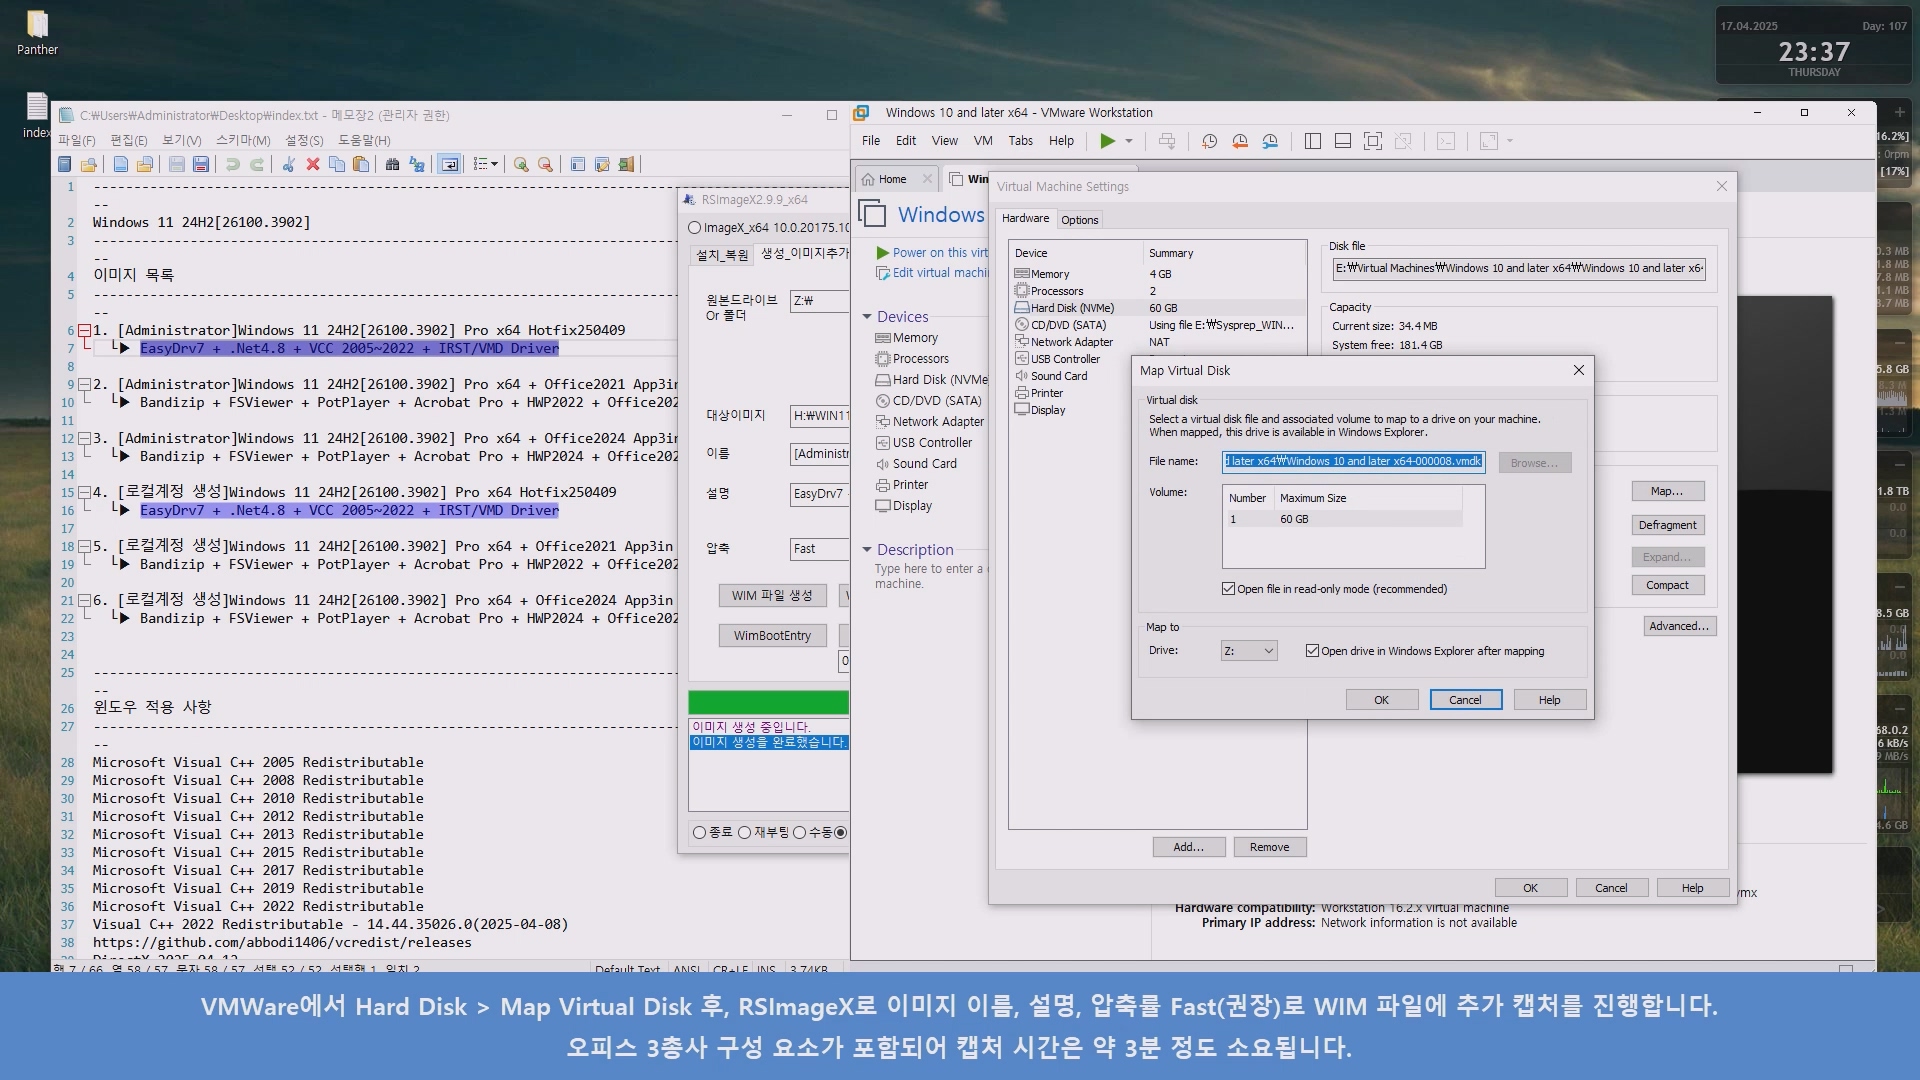Toggle Open file in read-only mode checkbox

pos(1228,589)
